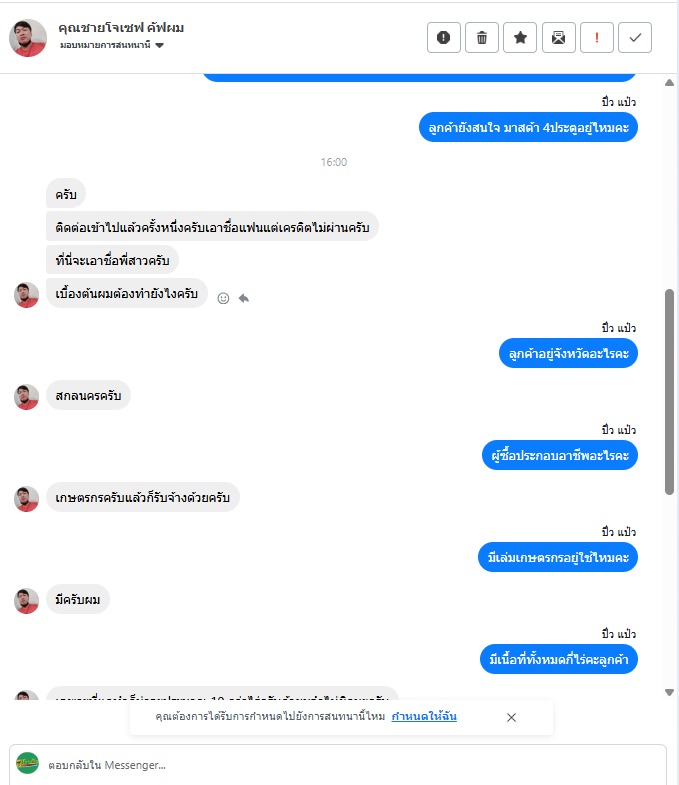
Task: Mark conversation unread with envelope icon
Action: click(559, 38)
